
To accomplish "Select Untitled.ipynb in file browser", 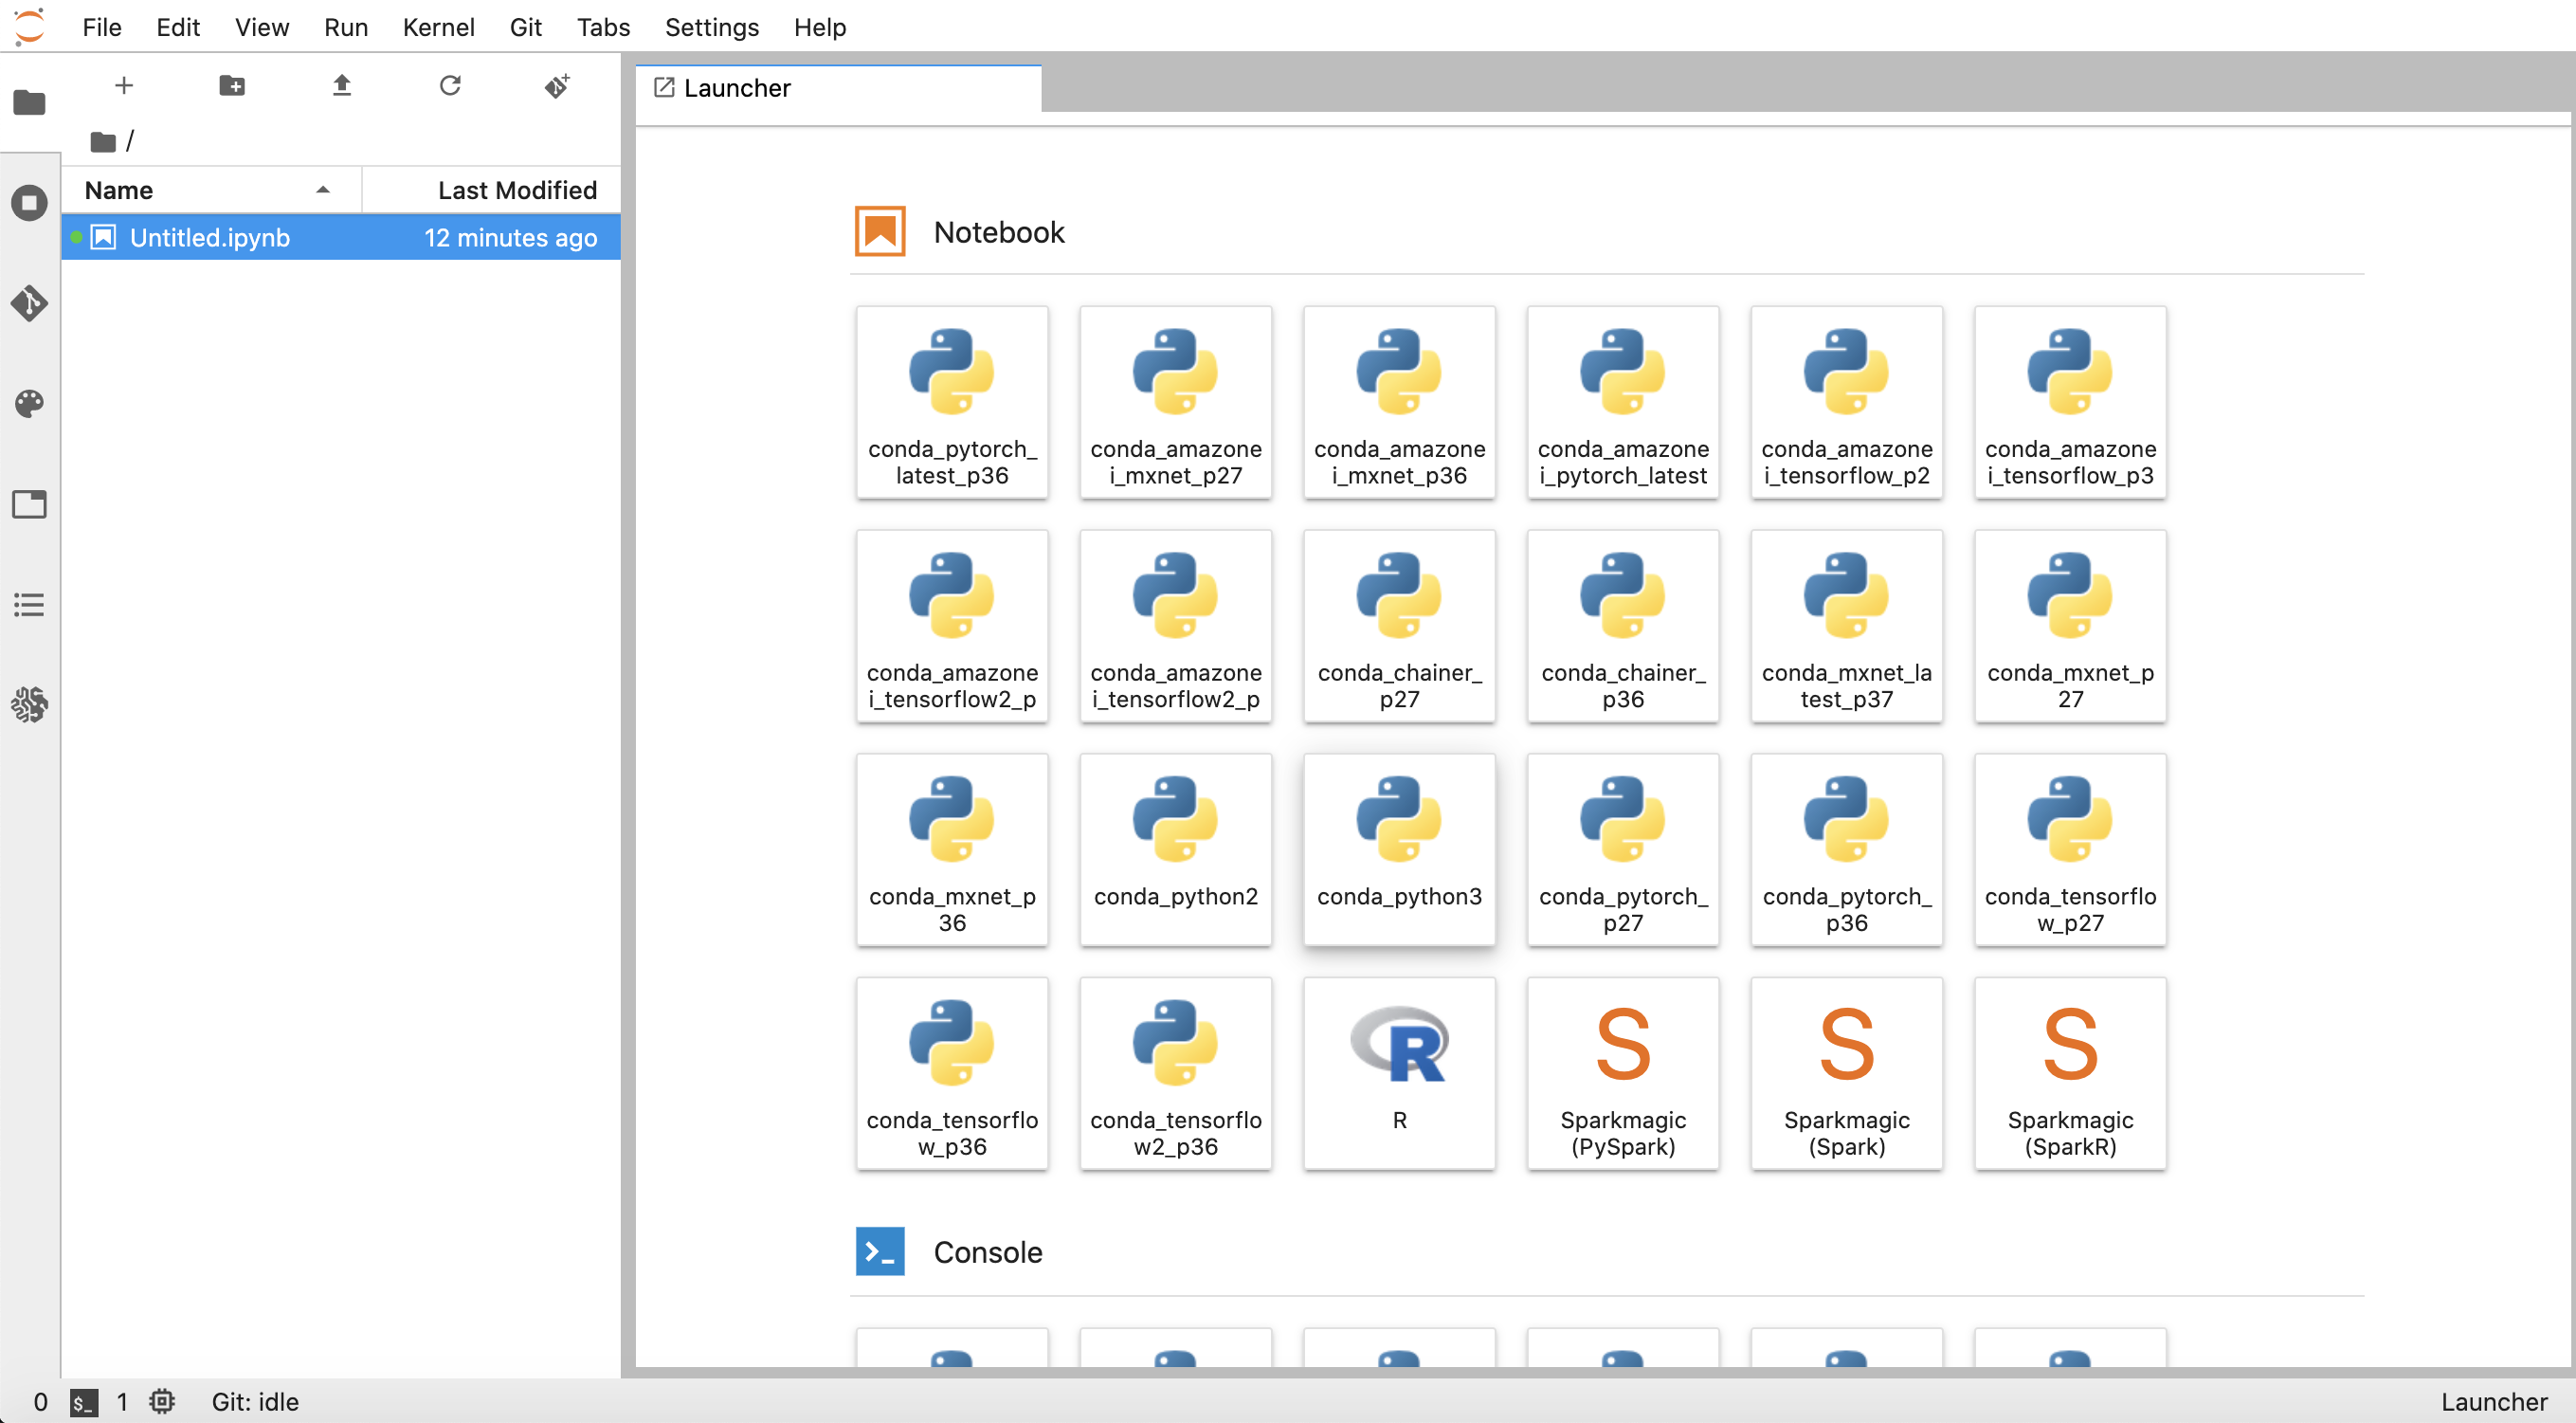I will tap(210, 237).
